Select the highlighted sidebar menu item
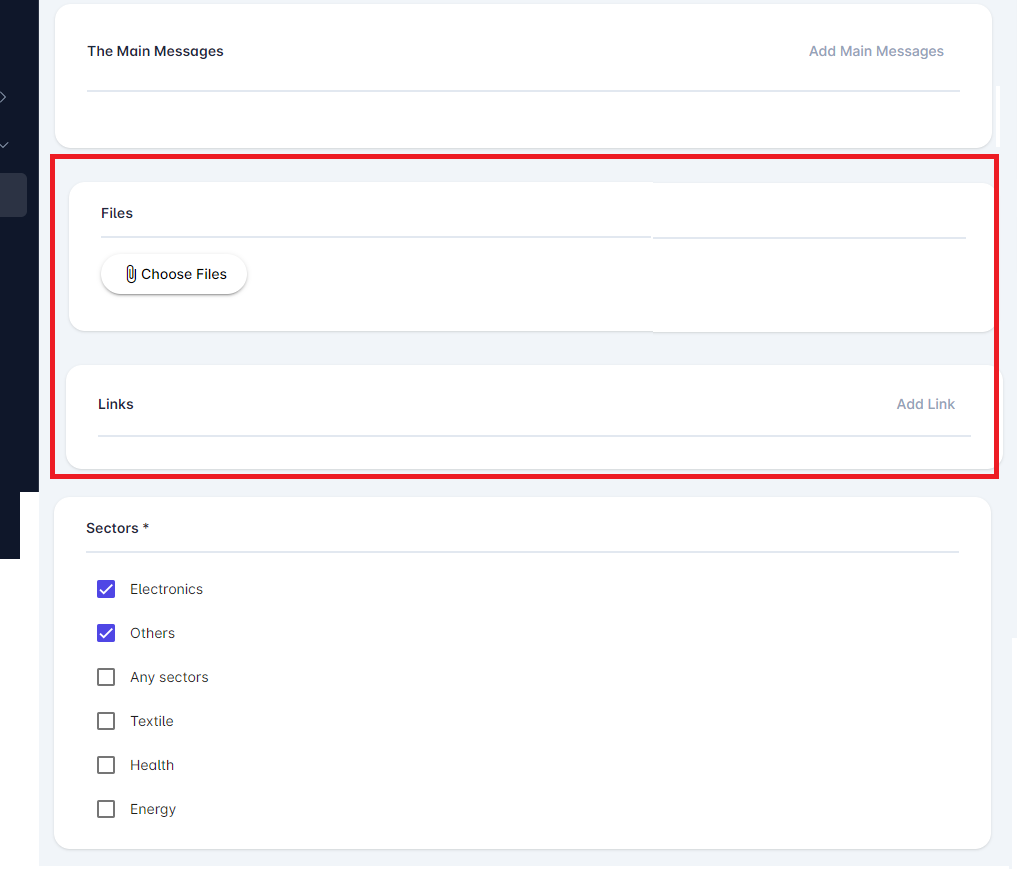 click(13, 194)
